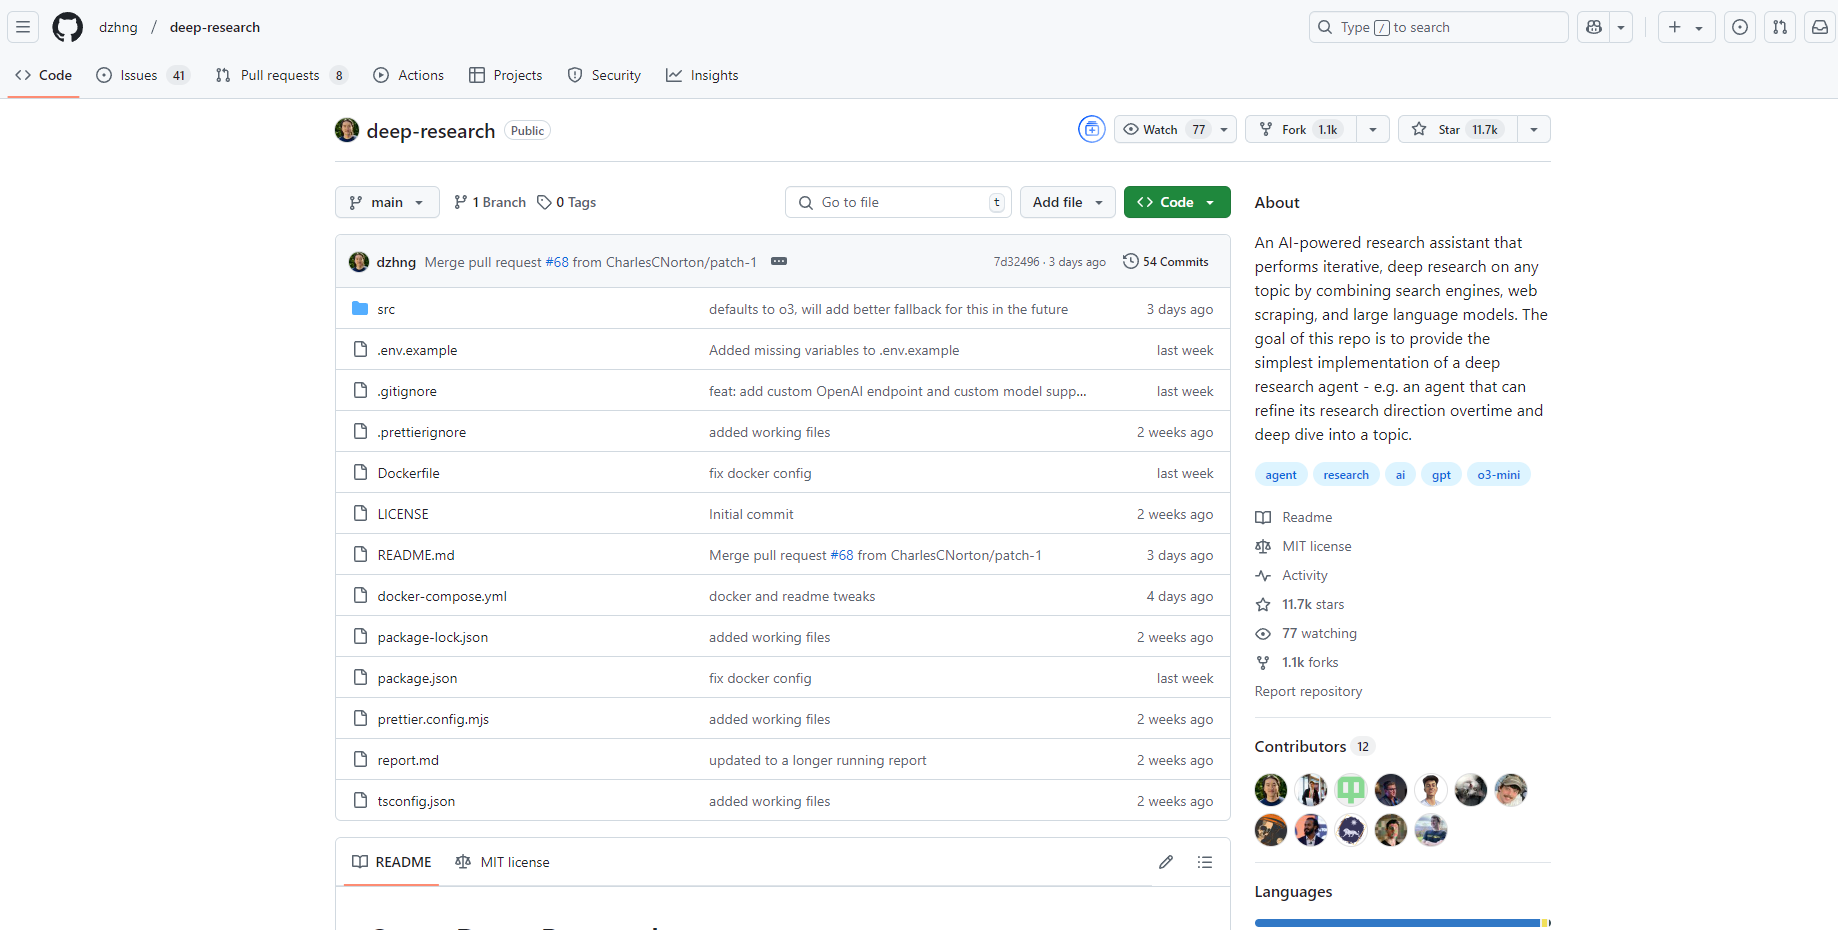Open the issues icon in the top bar

pyautogui.click(x=1740, y=27)
